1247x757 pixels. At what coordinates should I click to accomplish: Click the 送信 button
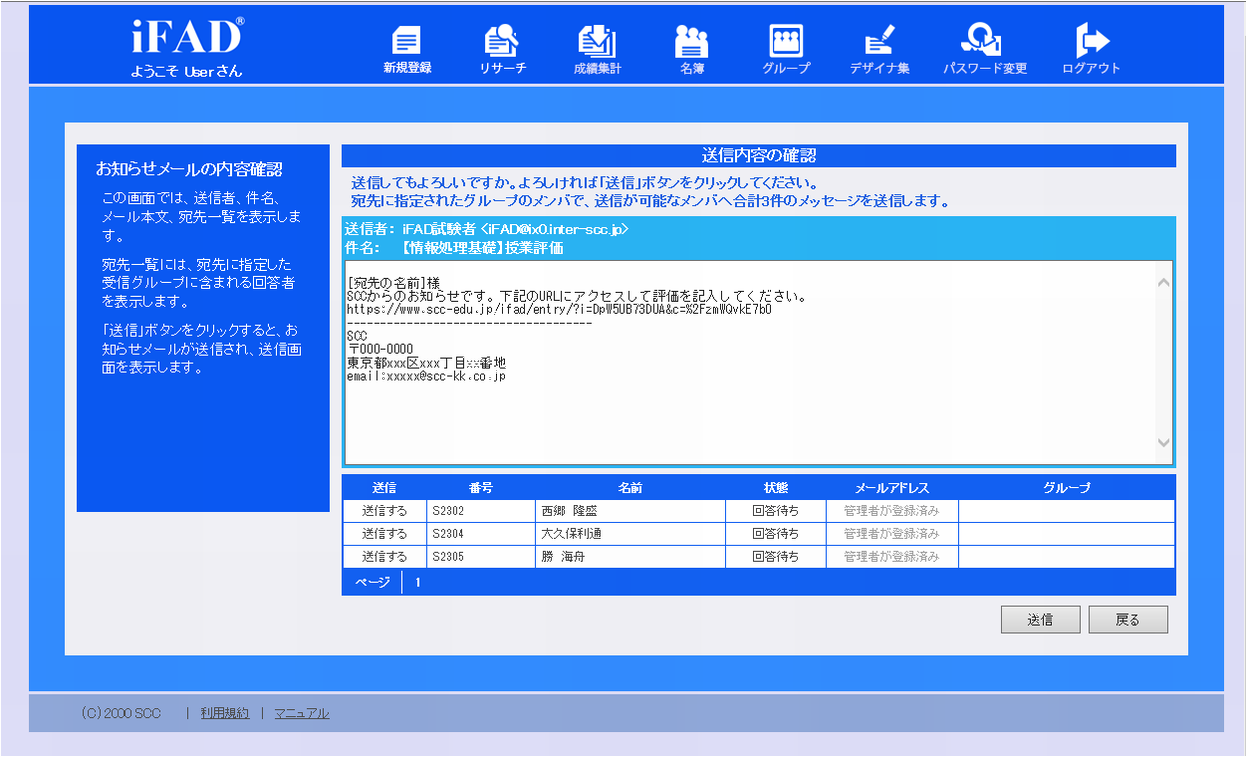tap(1040, 619)
